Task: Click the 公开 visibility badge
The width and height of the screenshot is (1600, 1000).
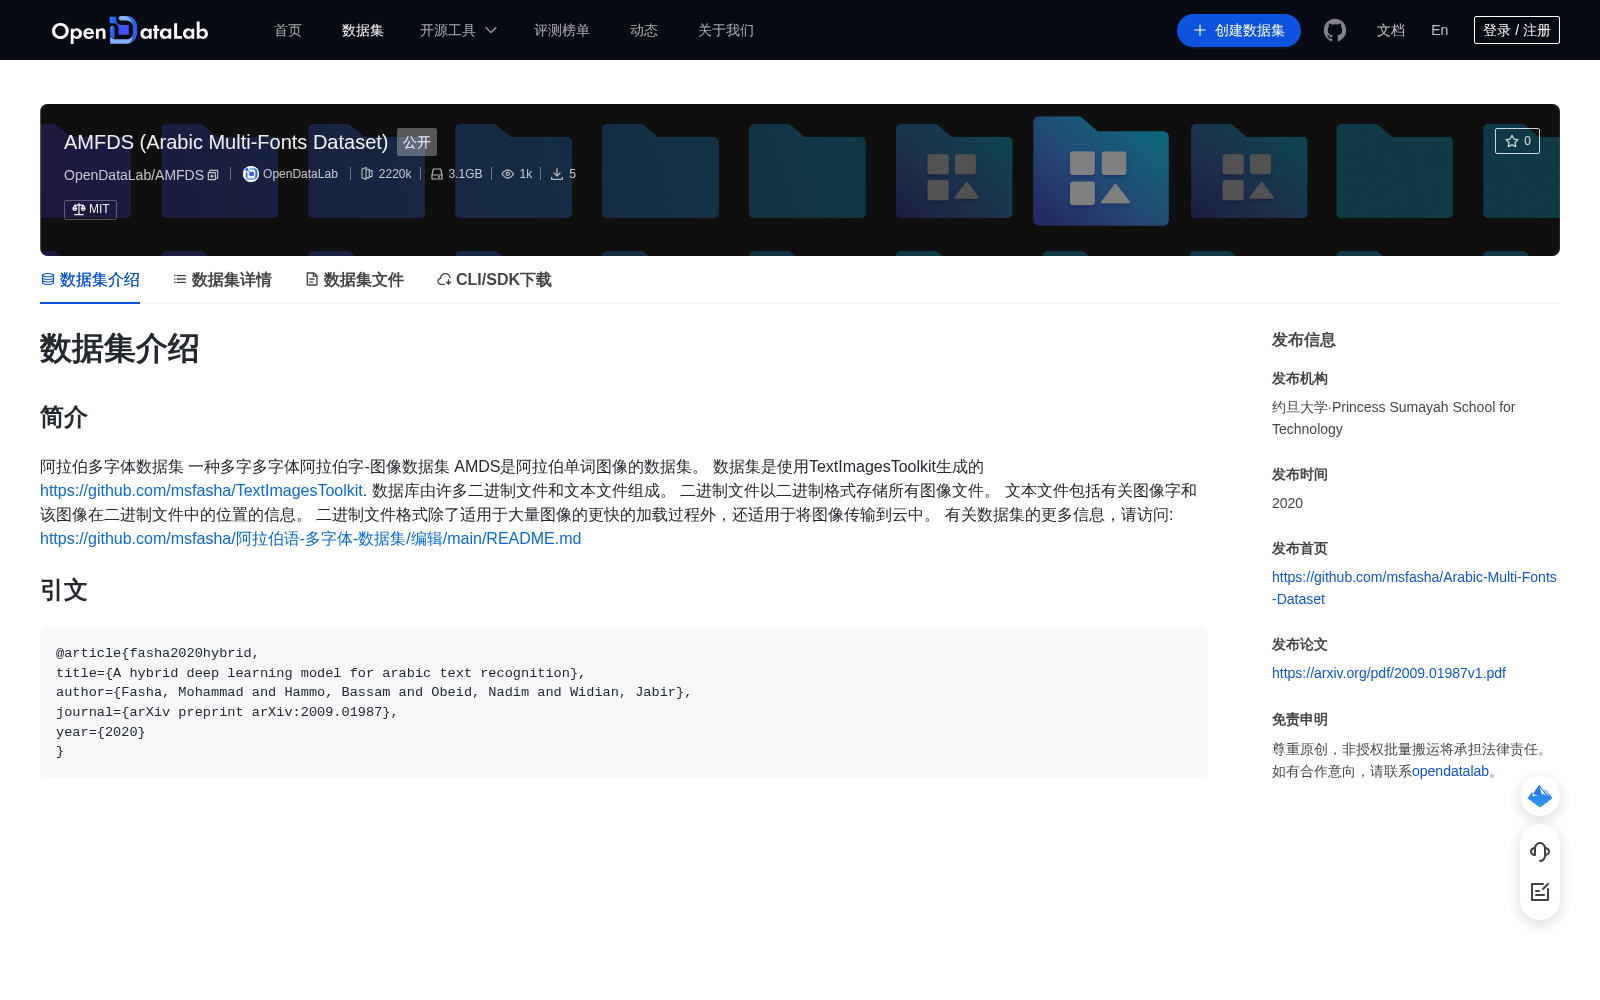Action: (417, 142)
